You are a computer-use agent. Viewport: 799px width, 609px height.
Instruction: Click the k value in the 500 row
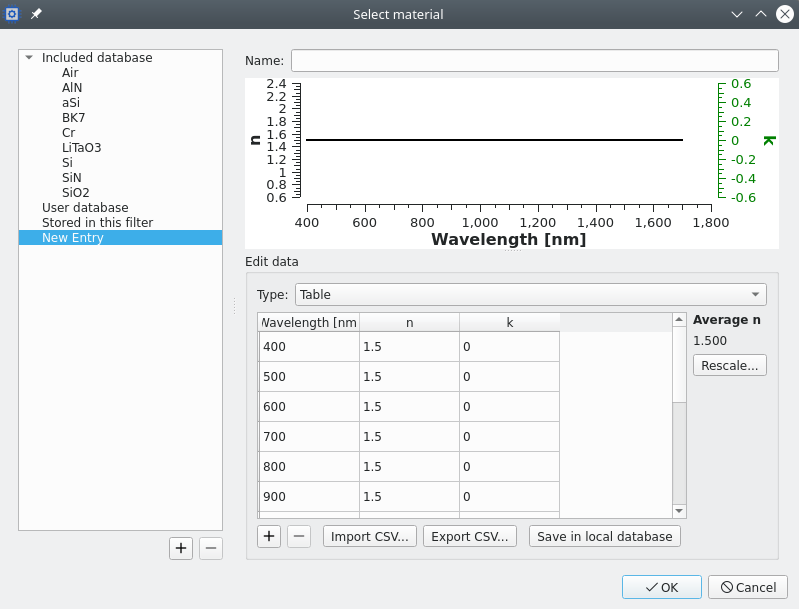click(510, 377)
